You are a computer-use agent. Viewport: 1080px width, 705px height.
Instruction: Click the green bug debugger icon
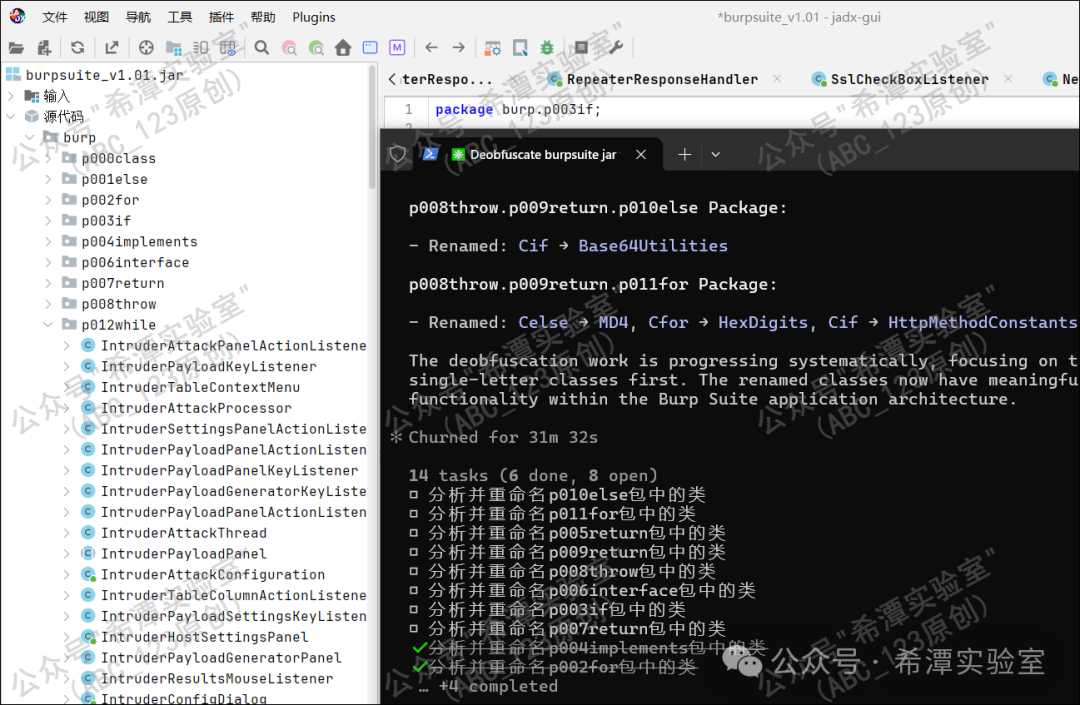coord(547,48)
